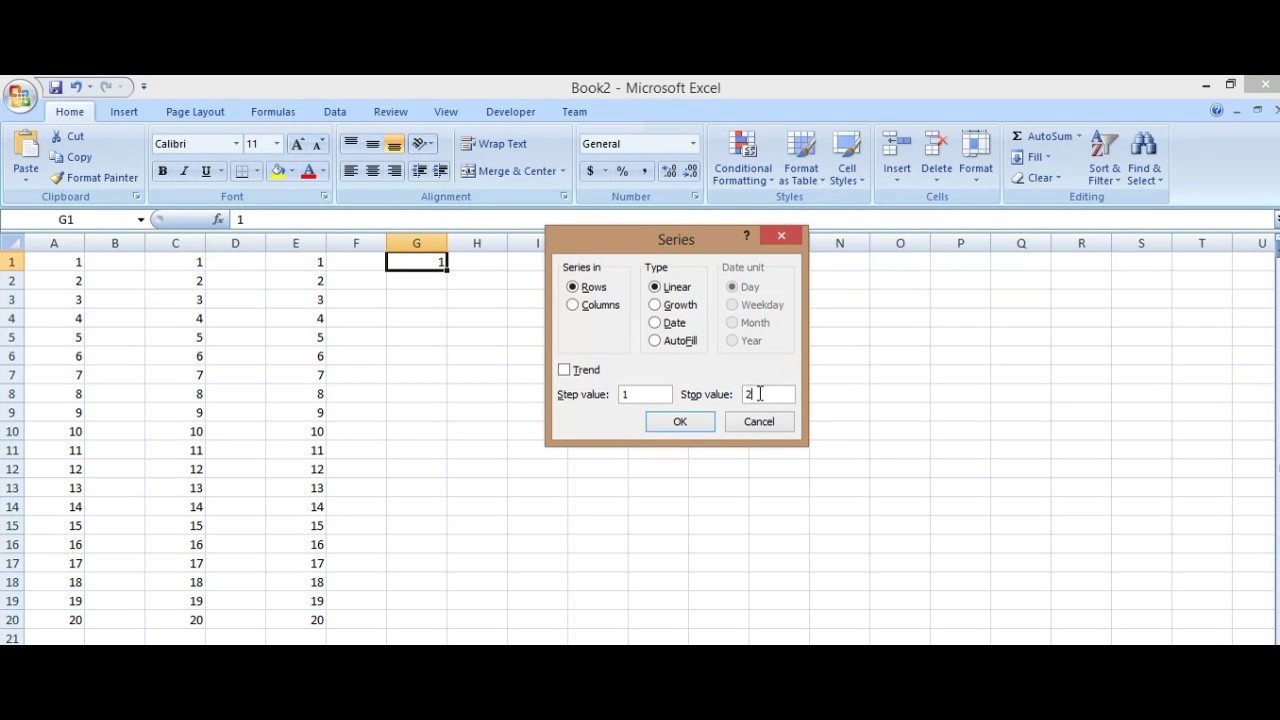This screenshot has height=720, width=1280.
Task: Open font name dropdown
Action: [236, 144]
